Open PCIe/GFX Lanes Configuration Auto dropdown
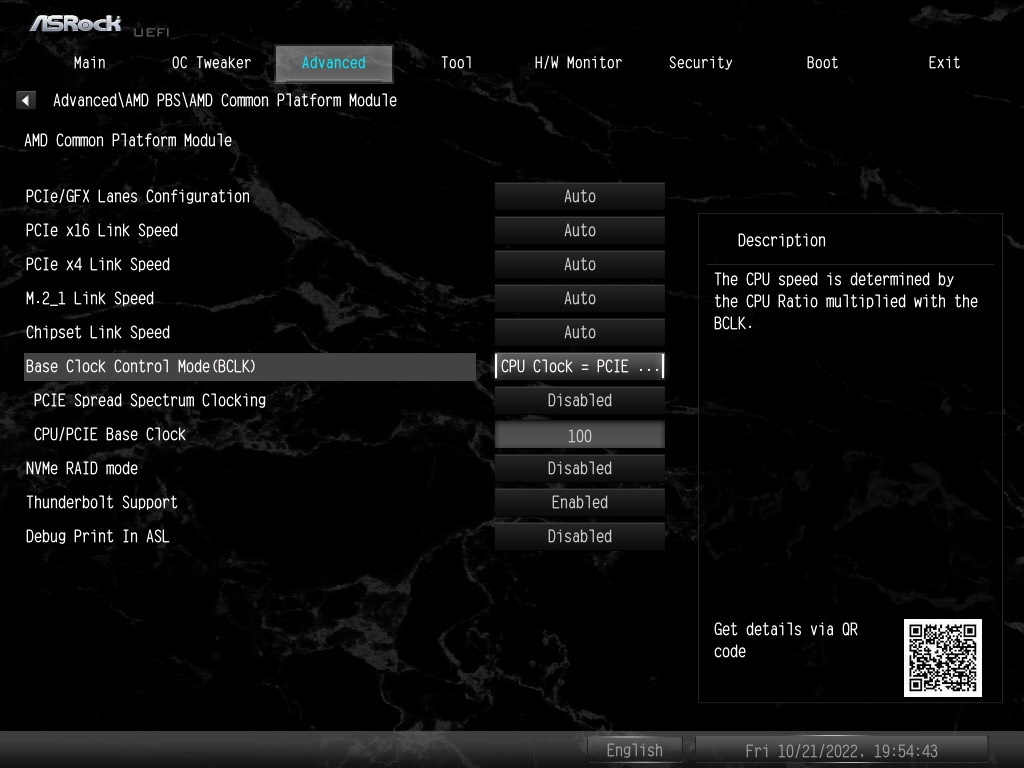 (579, 197)
